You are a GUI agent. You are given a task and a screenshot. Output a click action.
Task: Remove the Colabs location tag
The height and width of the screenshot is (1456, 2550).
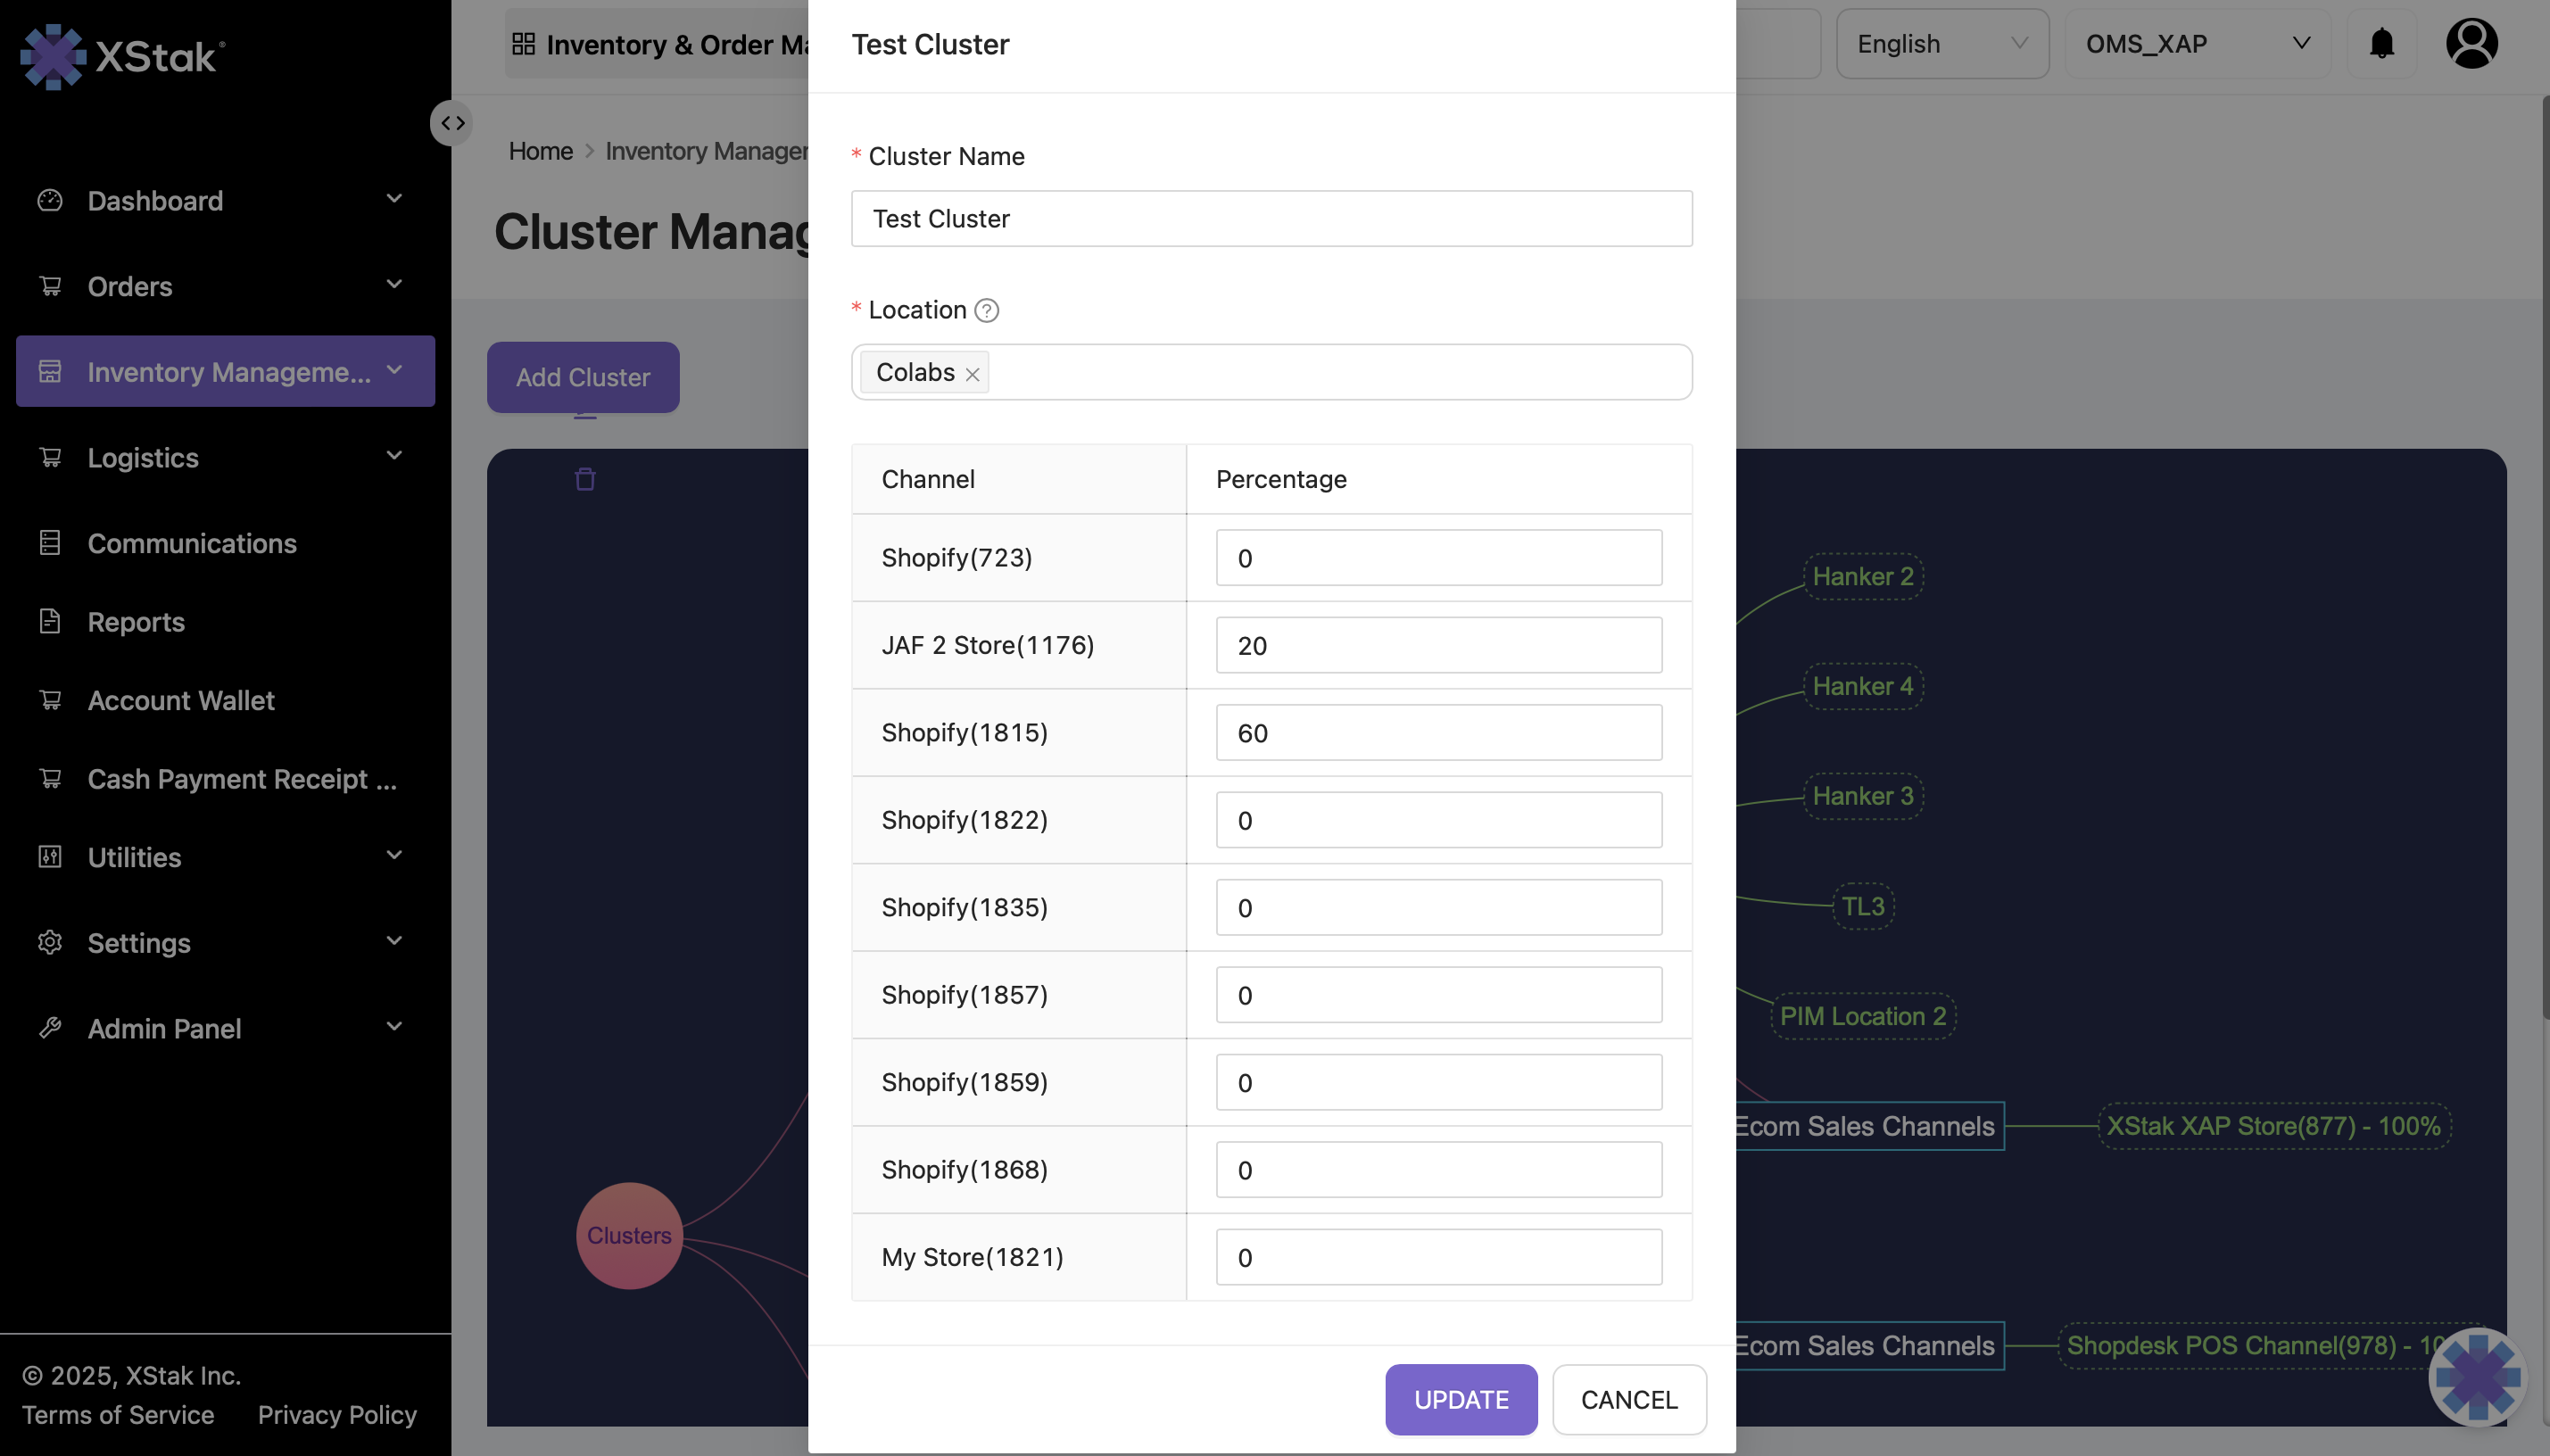coord(972,374)
